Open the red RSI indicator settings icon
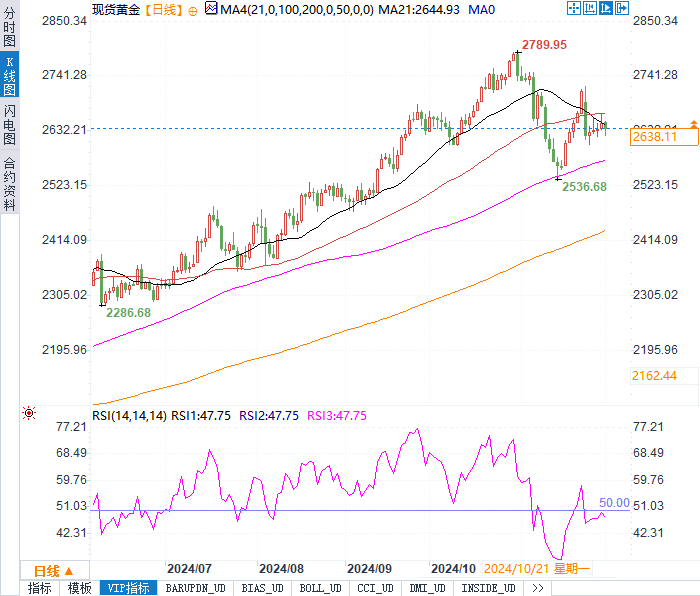This screenshot has width=700, height=596. (x=29, y=413)
